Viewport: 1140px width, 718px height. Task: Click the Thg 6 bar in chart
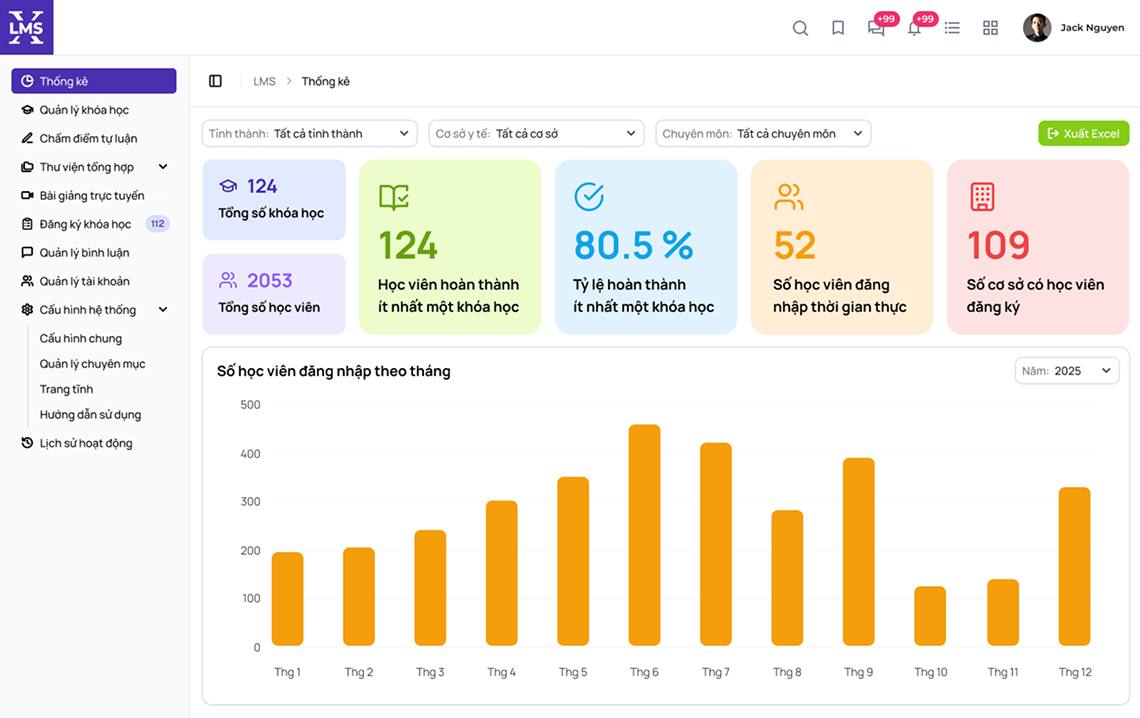644,535
